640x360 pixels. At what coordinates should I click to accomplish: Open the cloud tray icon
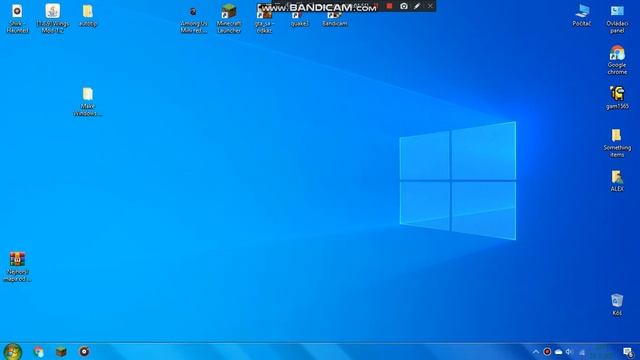pyautogui.click(x=558, y=352)
